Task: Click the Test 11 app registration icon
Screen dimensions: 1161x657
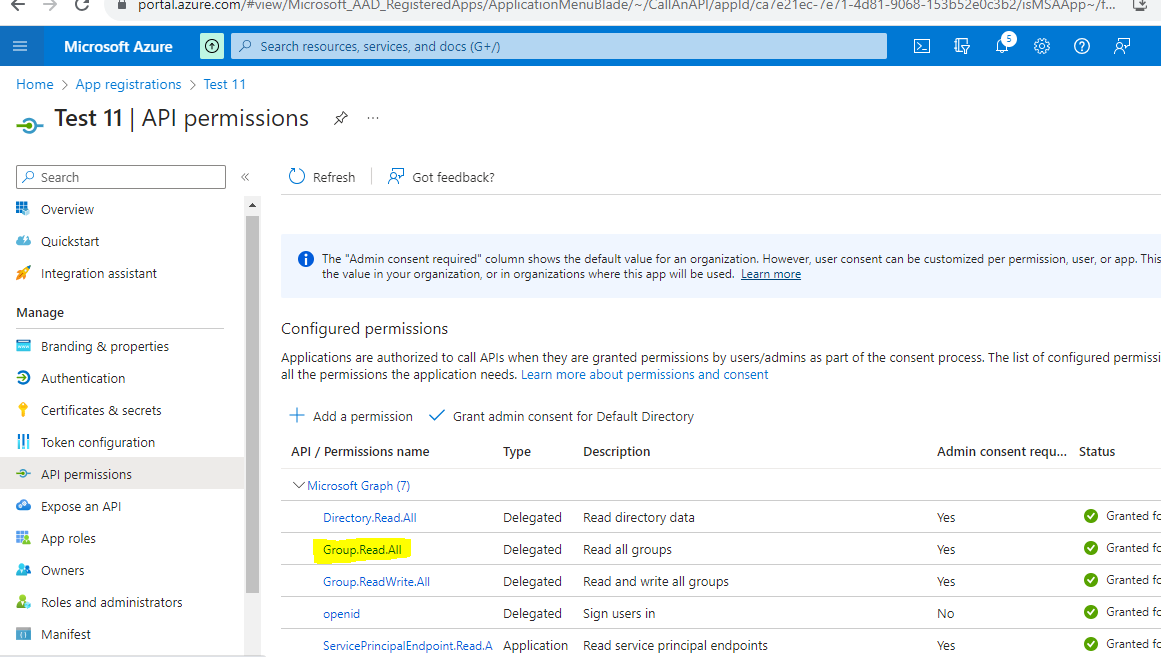Action: click(x=30, y=125)
